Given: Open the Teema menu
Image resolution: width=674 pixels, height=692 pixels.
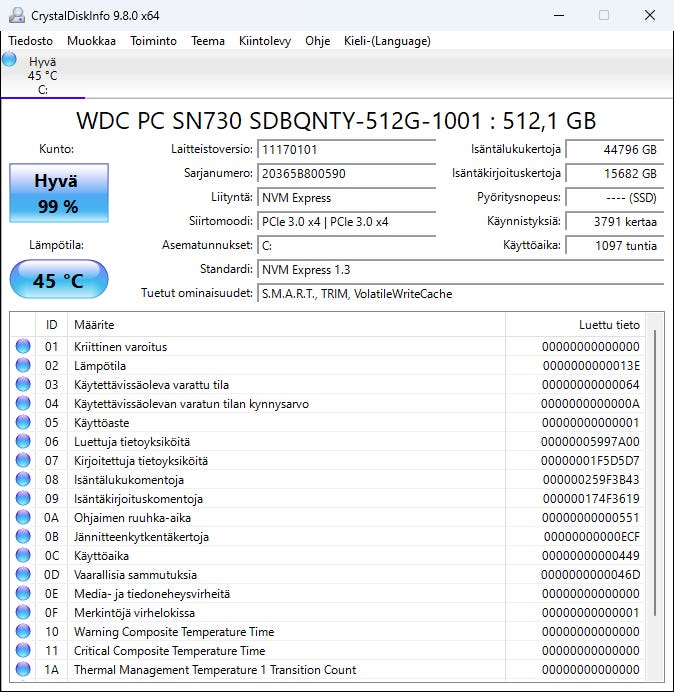Looking at the screenshot, I should [x=207, y=41].
